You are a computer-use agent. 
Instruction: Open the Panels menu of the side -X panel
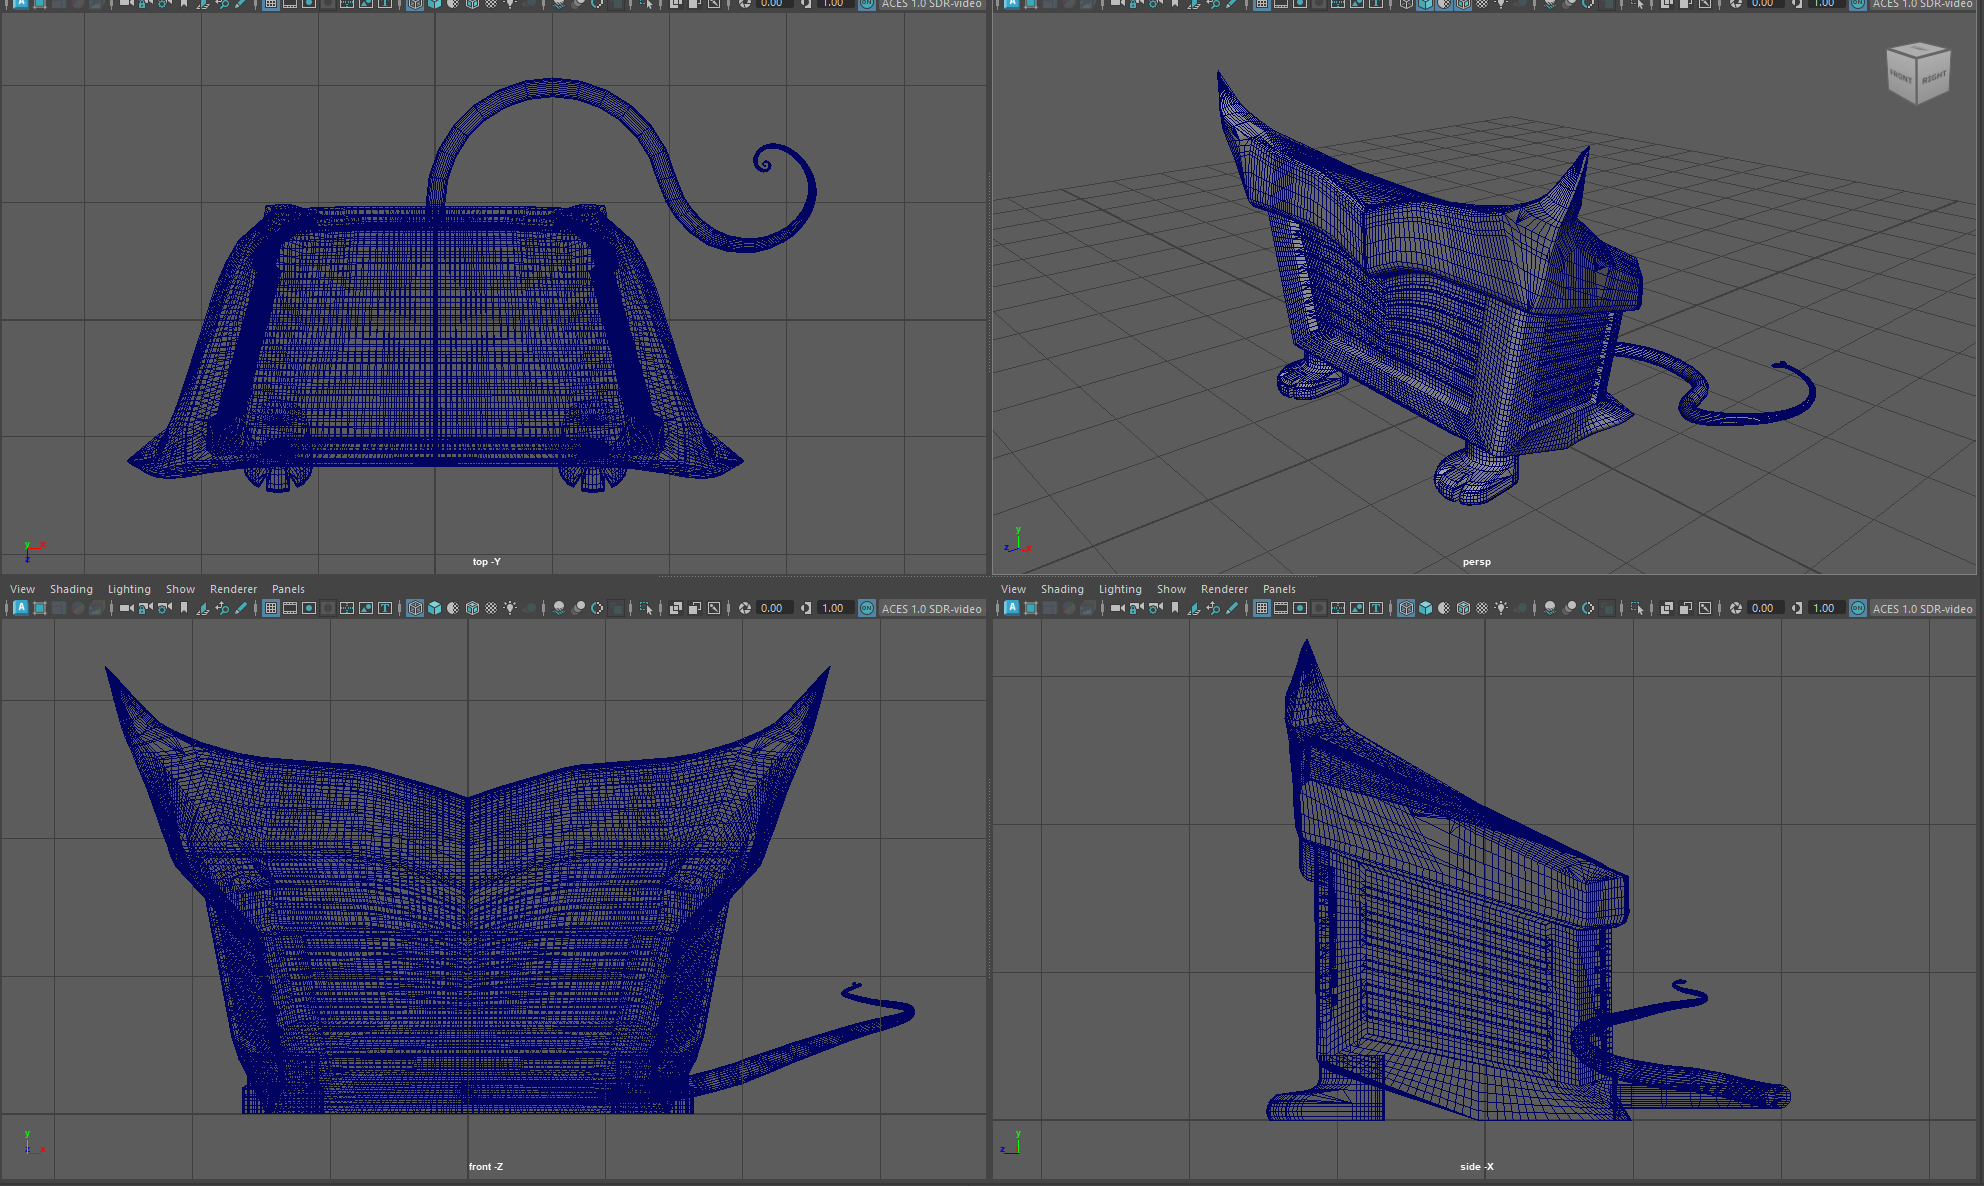1278,589
